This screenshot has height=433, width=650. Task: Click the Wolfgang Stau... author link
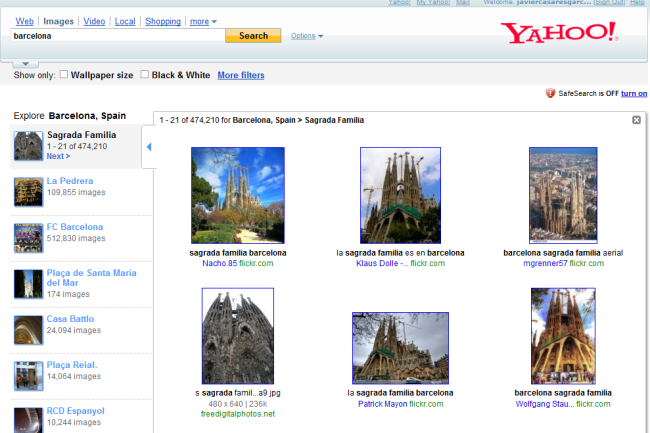545,404
